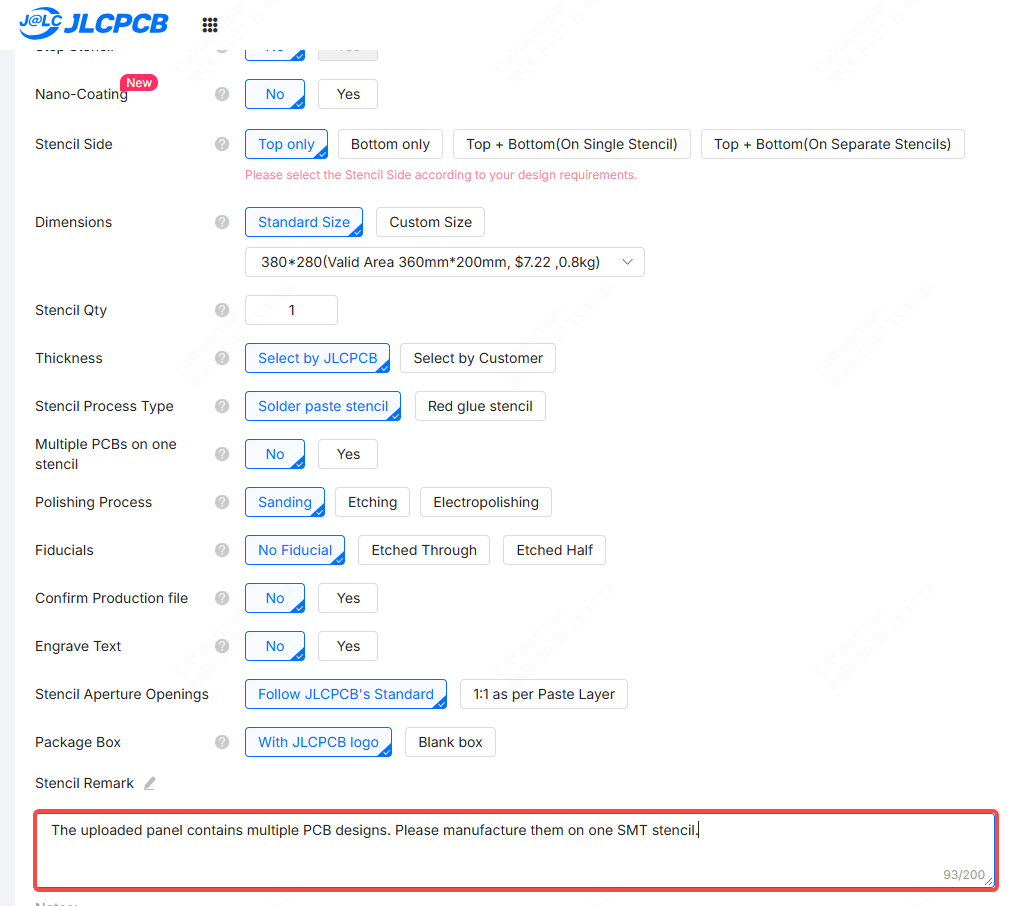Show help tooltip for Stencil Side

[x=222, y=144]
